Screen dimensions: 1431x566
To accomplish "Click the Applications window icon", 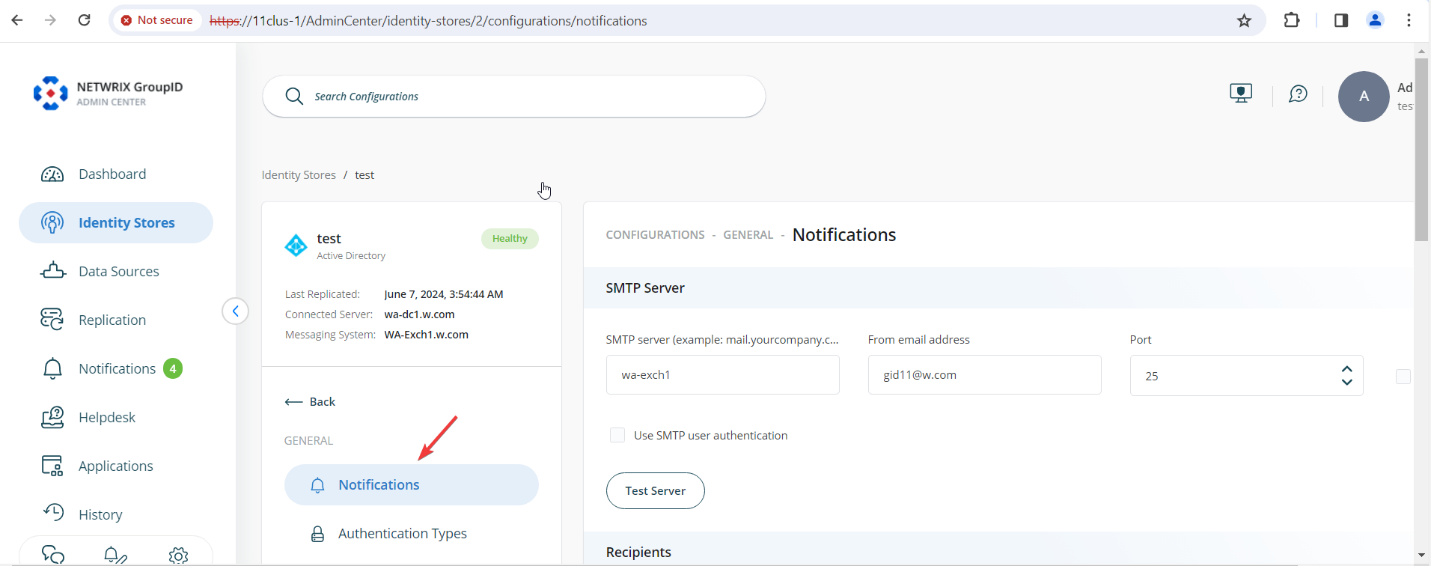I will pos(52,465).
